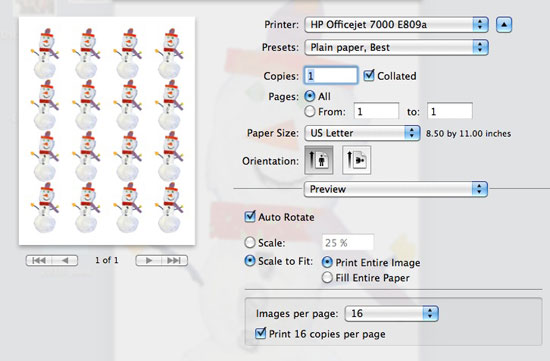
Task: Jump to last page of preview
Action: point(175,260)
